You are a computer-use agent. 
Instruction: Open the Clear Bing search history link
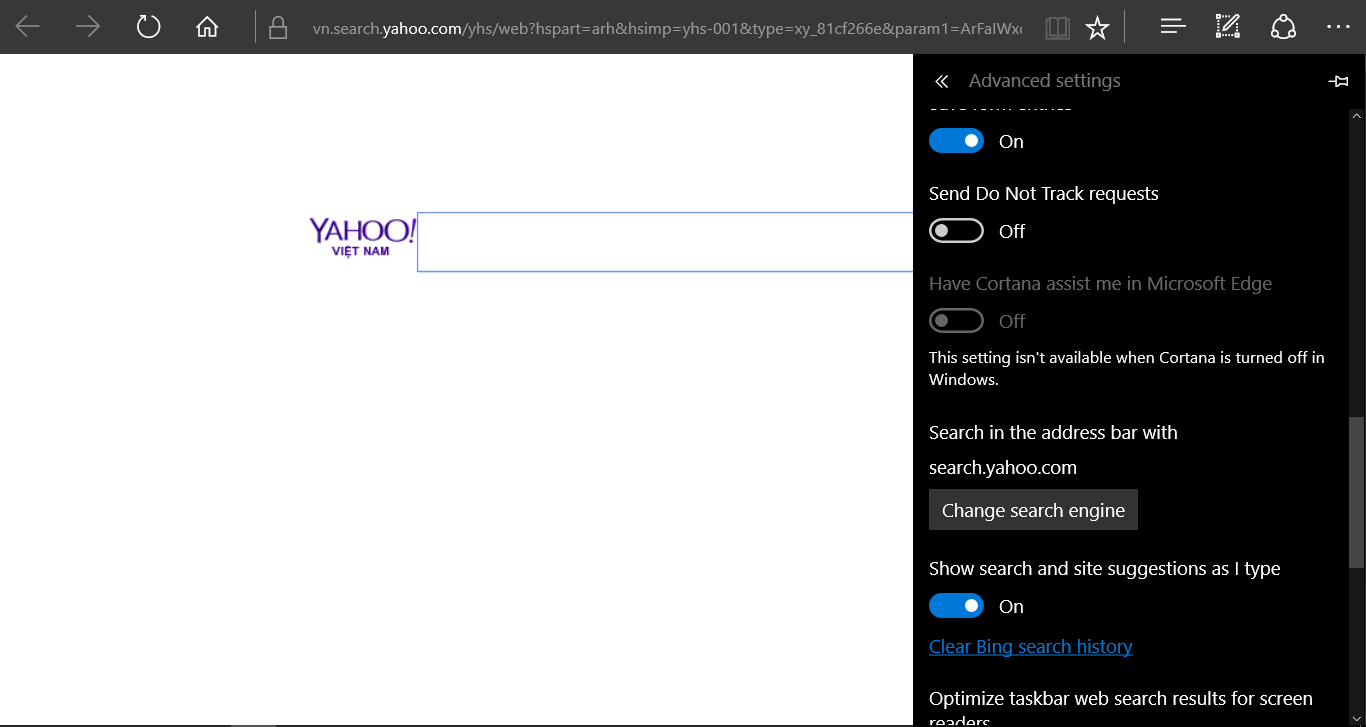tap(1031, 647)
